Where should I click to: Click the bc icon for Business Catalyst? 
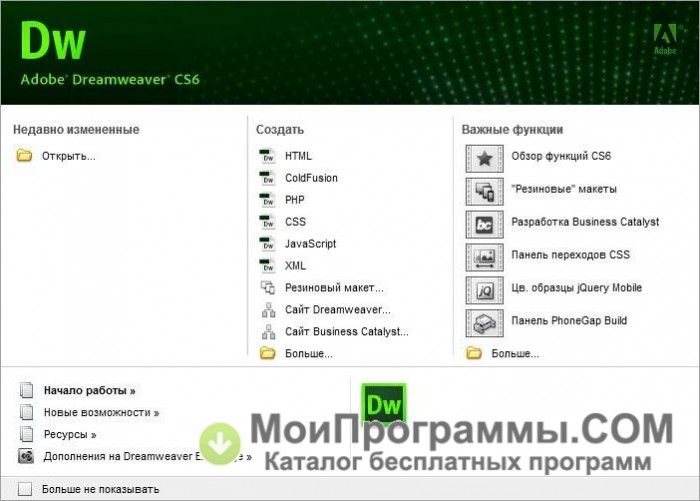pos(484,224)
